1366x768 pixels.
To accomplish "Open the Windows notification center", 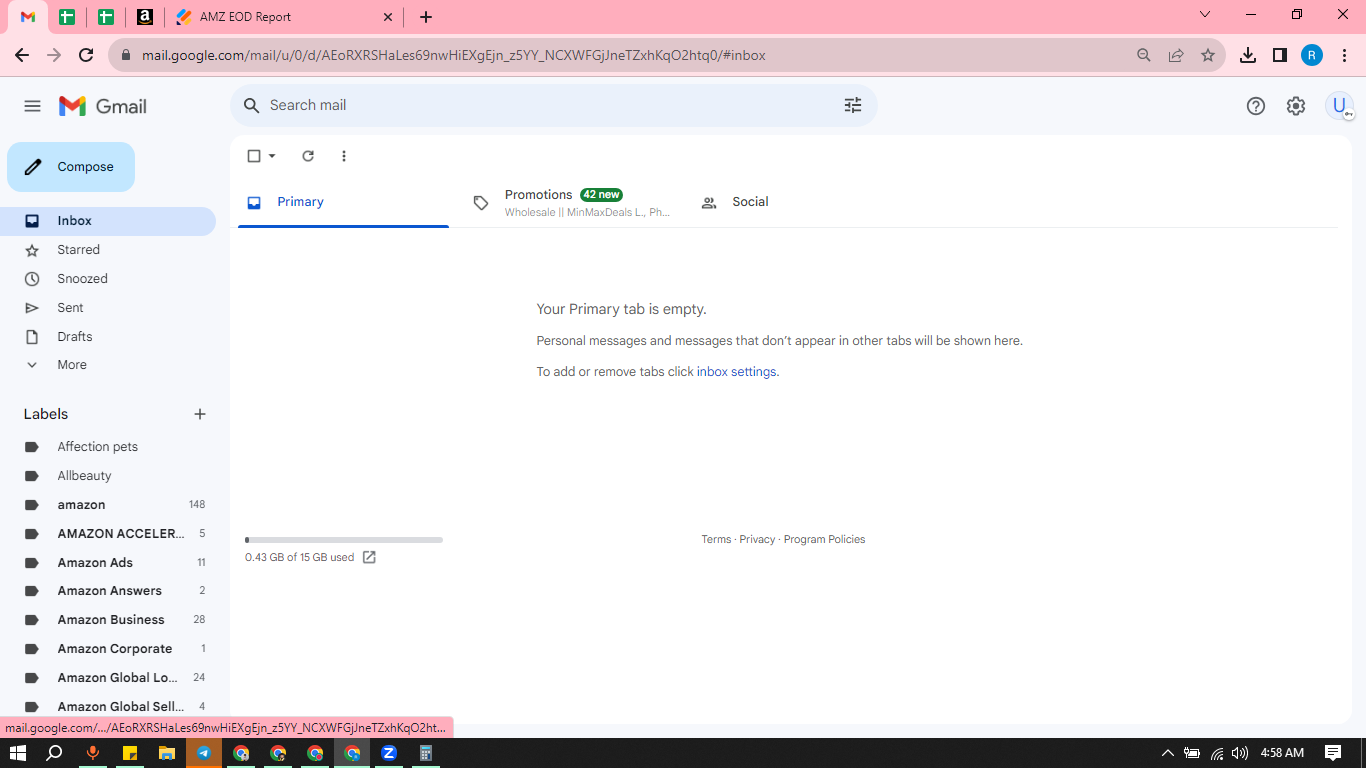I will pos(1333,753).
